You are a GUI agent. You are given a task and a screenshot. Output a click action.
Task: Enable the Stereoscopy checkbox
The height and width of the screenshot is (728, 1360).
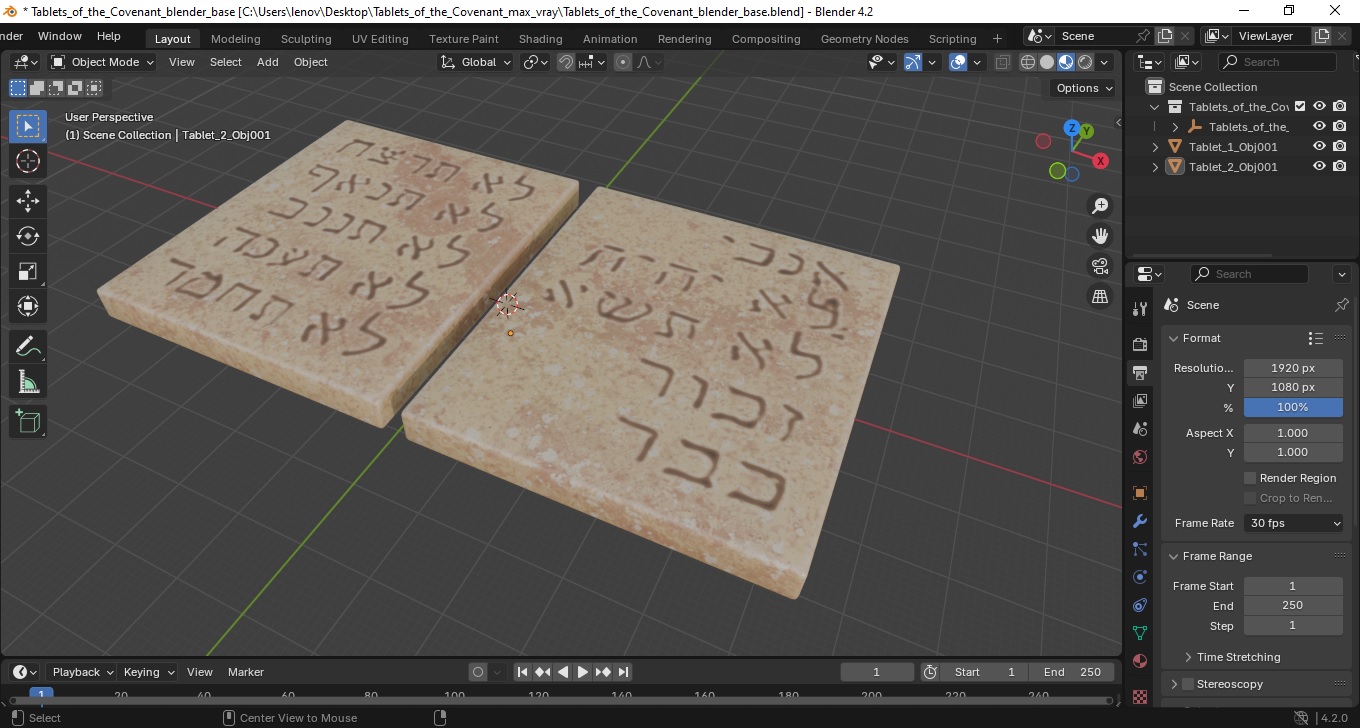(1188, 684)
